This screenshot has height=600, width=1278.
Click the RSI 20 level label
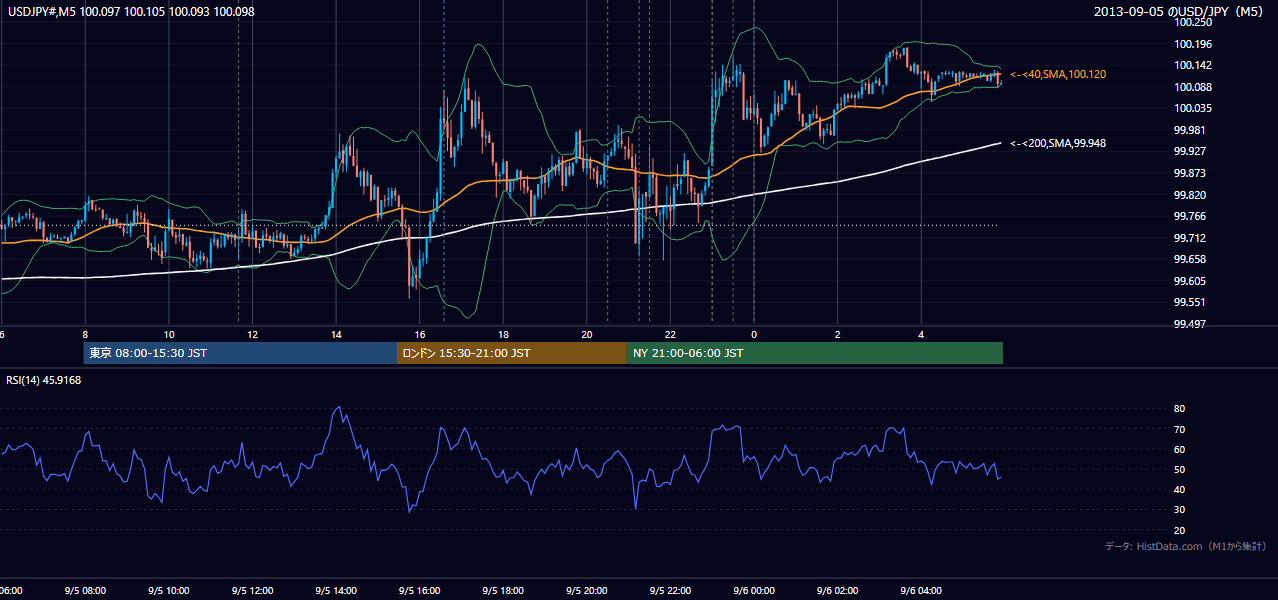tap(1180, 530)
